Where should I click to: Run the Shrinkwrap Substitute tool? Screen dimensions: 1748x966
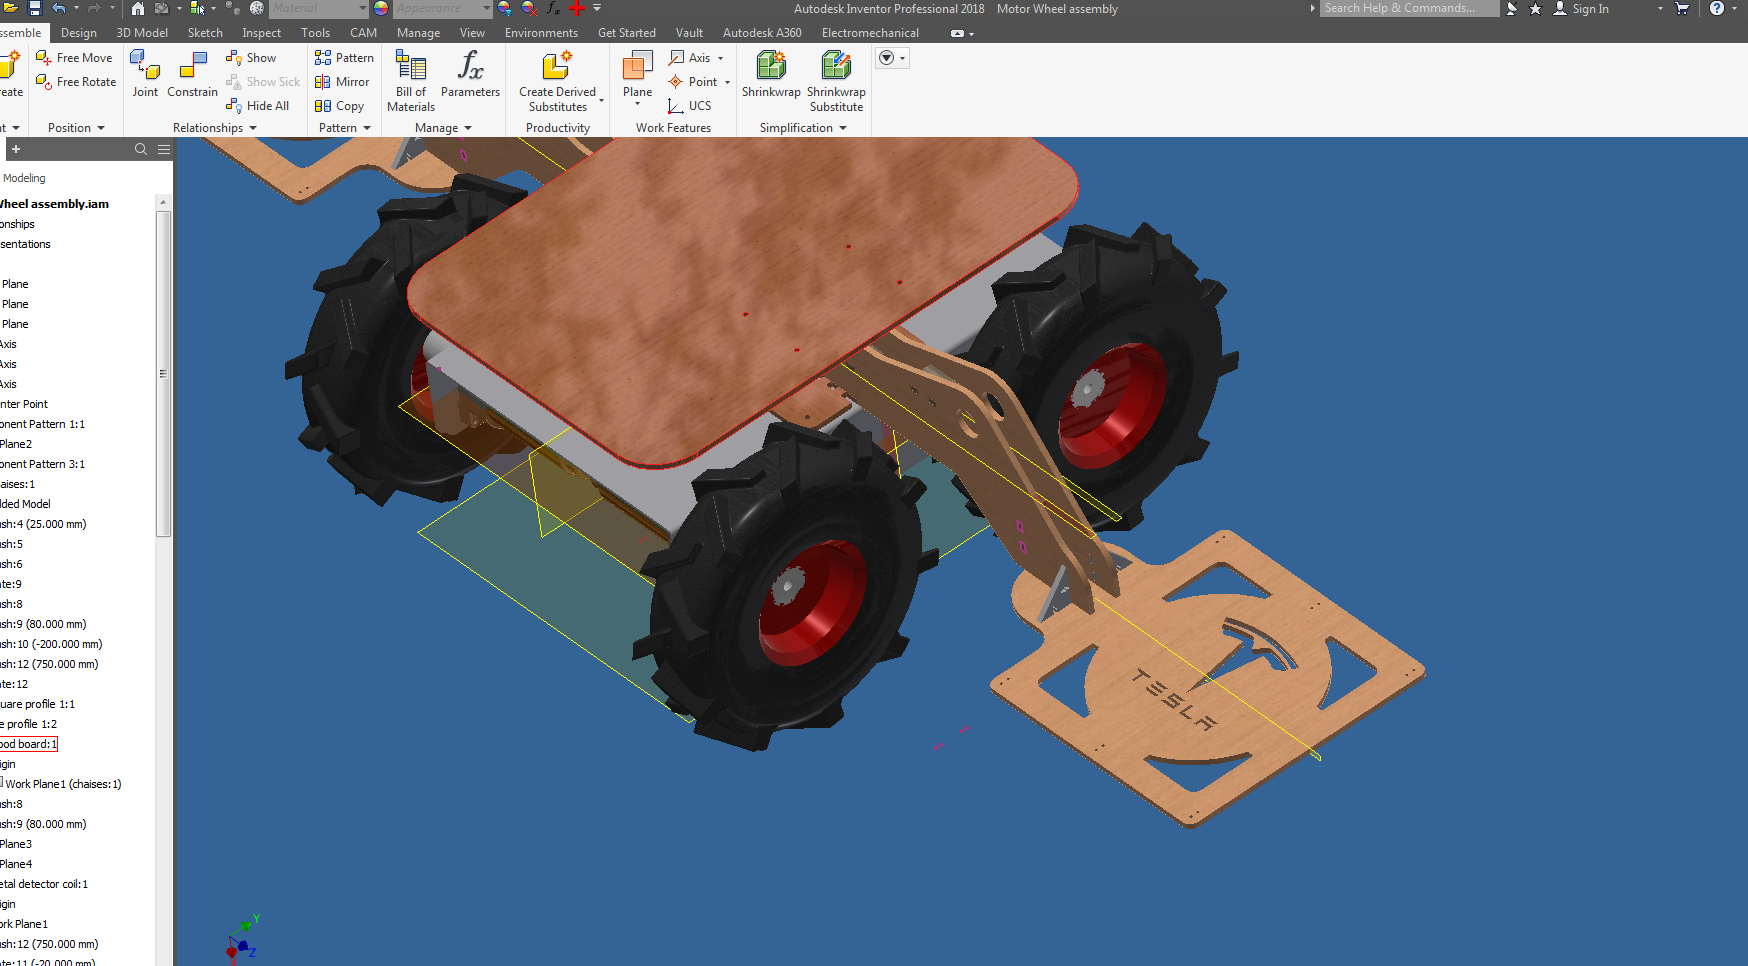pos(836,82)
